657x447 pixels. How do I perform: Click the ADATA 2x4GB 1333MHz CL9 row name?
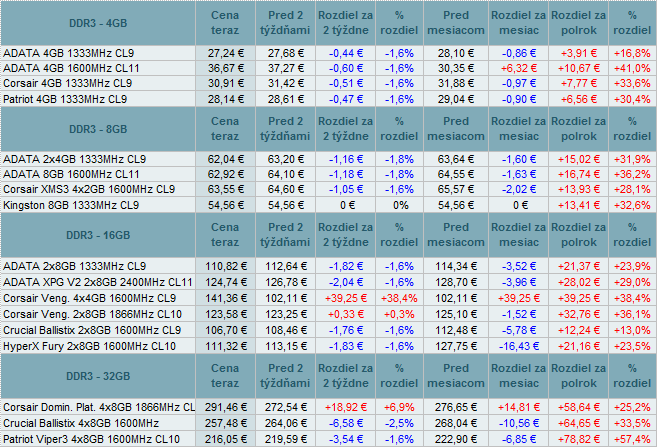click(x=74, y=159)
